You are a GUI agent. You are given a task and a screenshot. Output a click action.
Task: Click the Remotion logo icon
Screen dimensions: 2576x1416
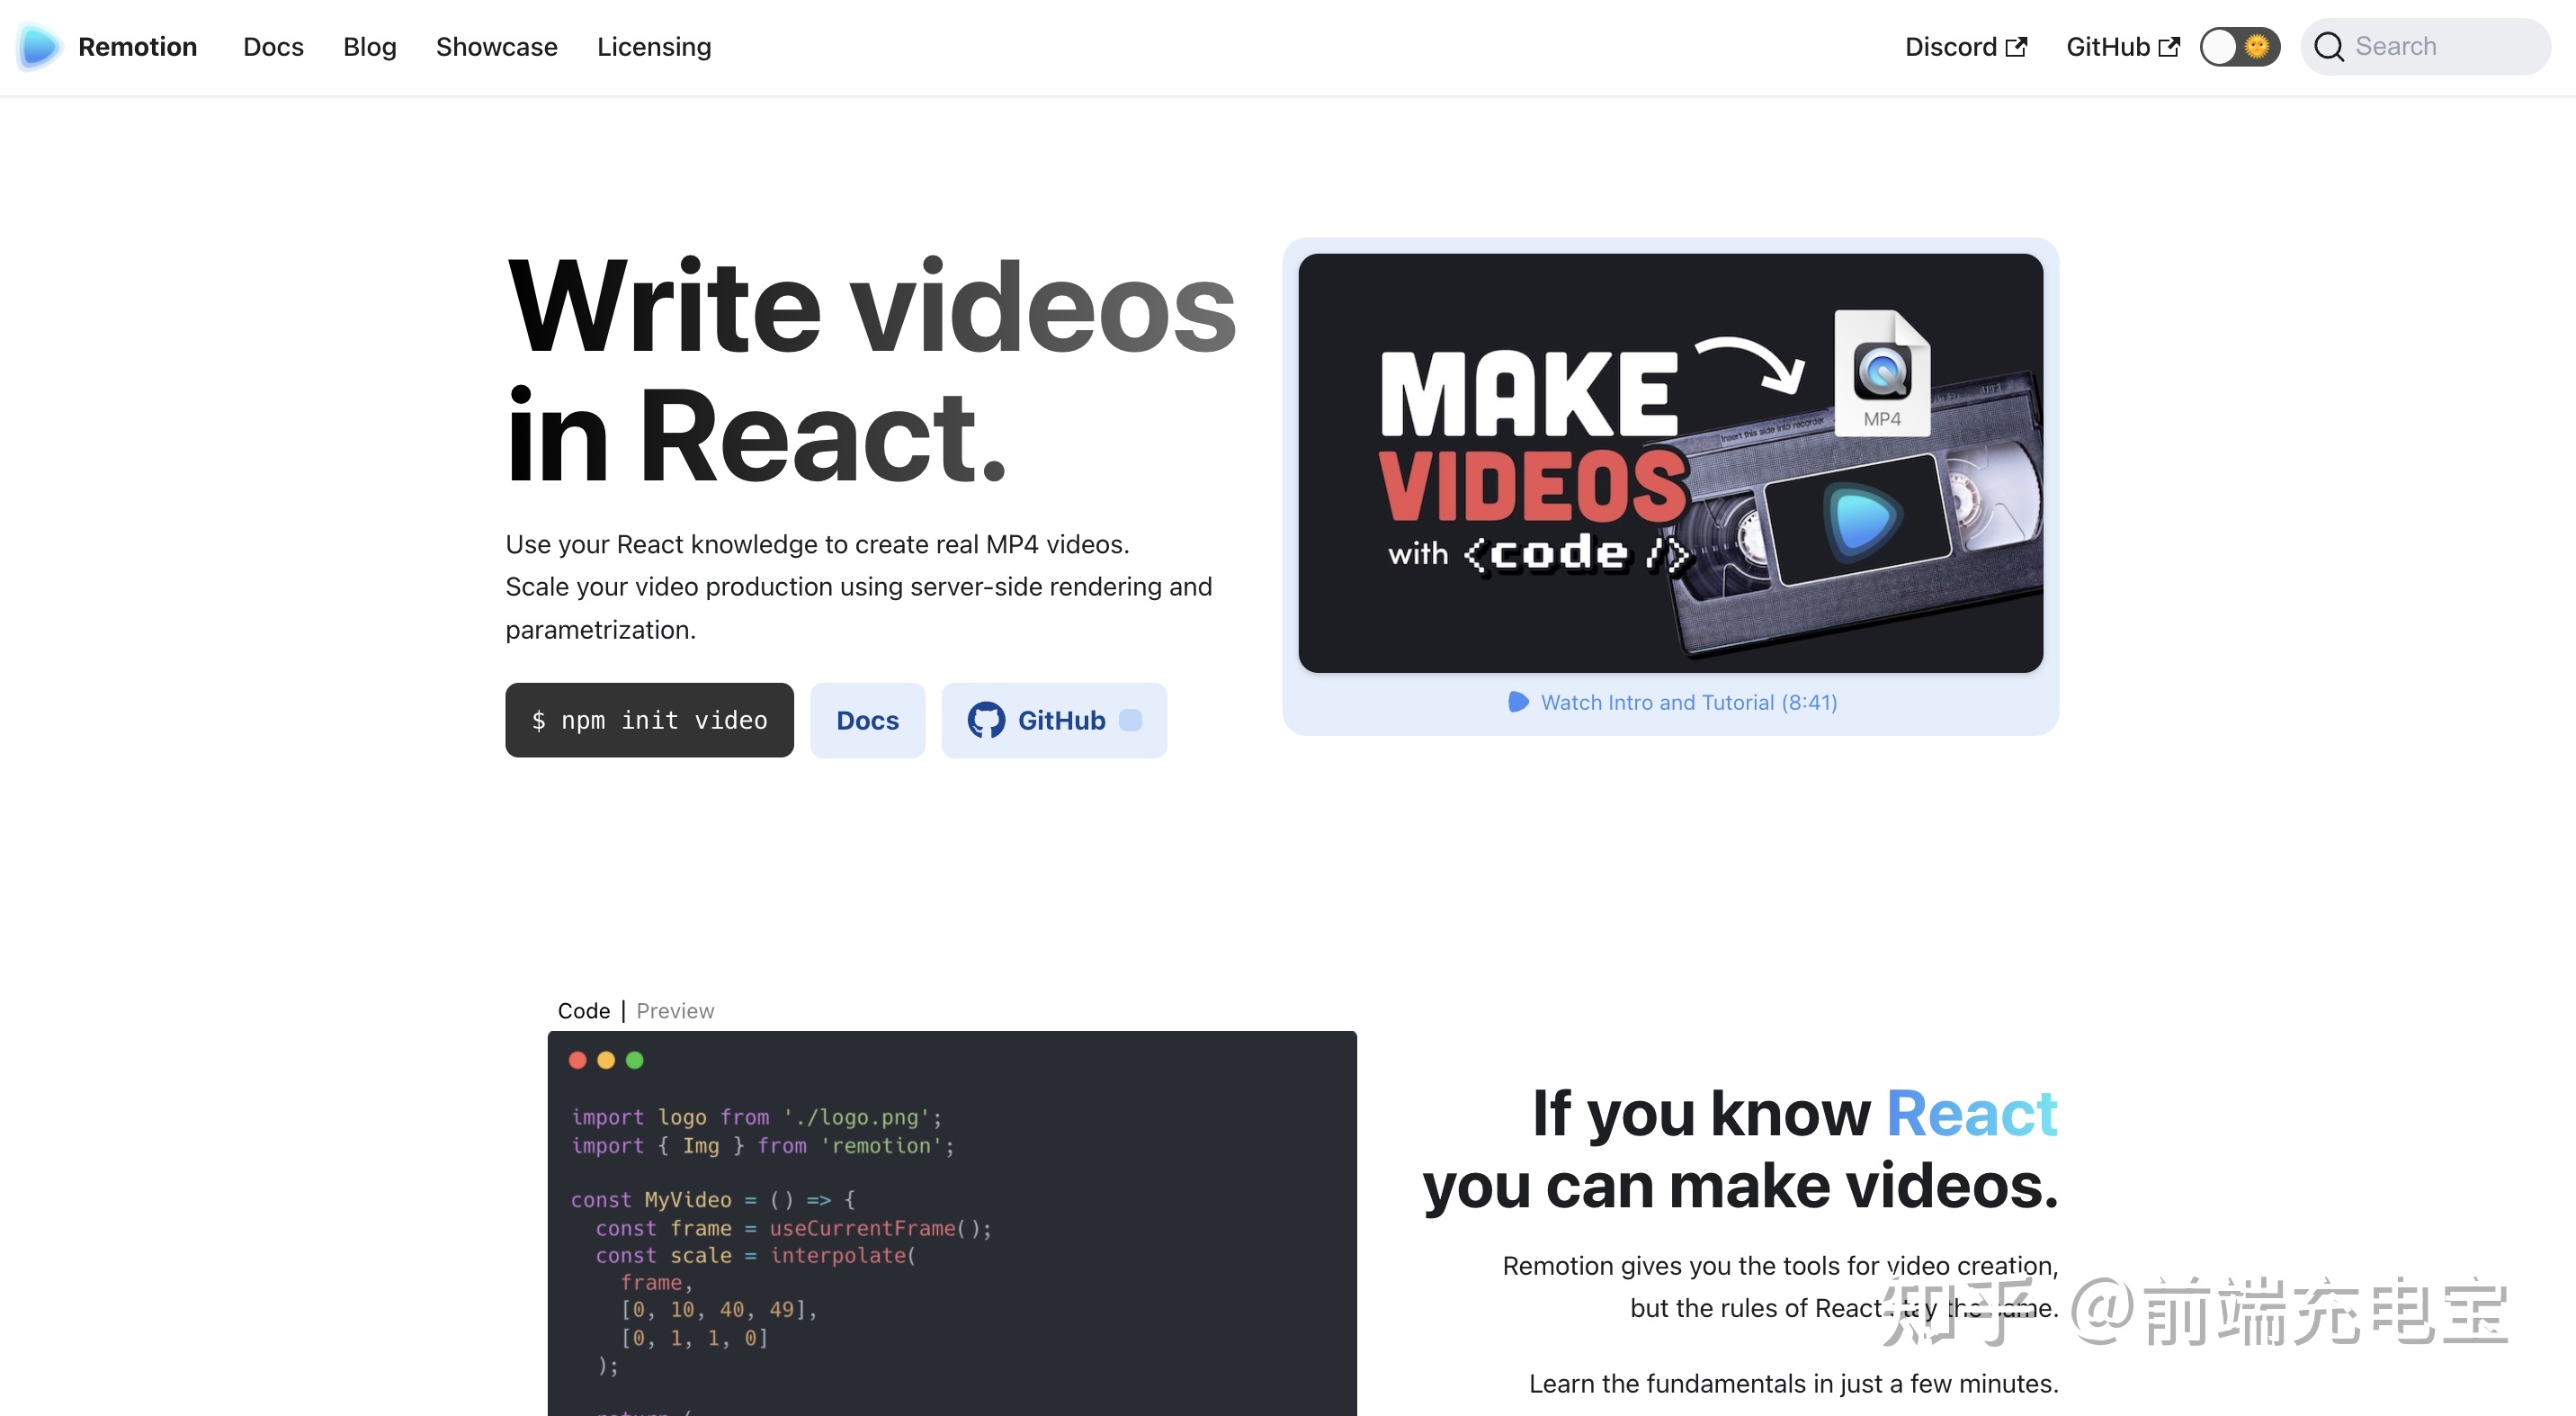tap(38, 47)
